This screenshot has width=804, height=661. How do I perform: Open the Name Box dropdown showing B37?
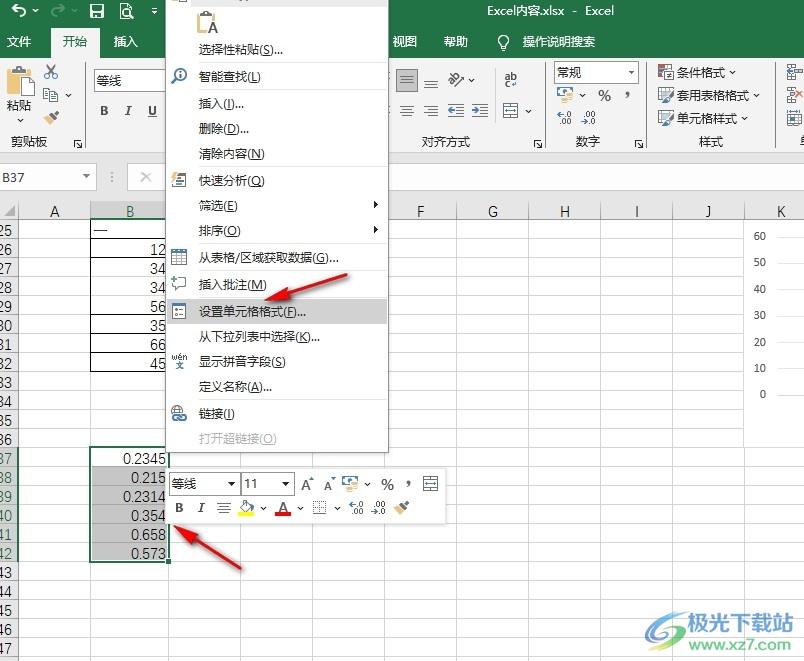coord(86,177)
